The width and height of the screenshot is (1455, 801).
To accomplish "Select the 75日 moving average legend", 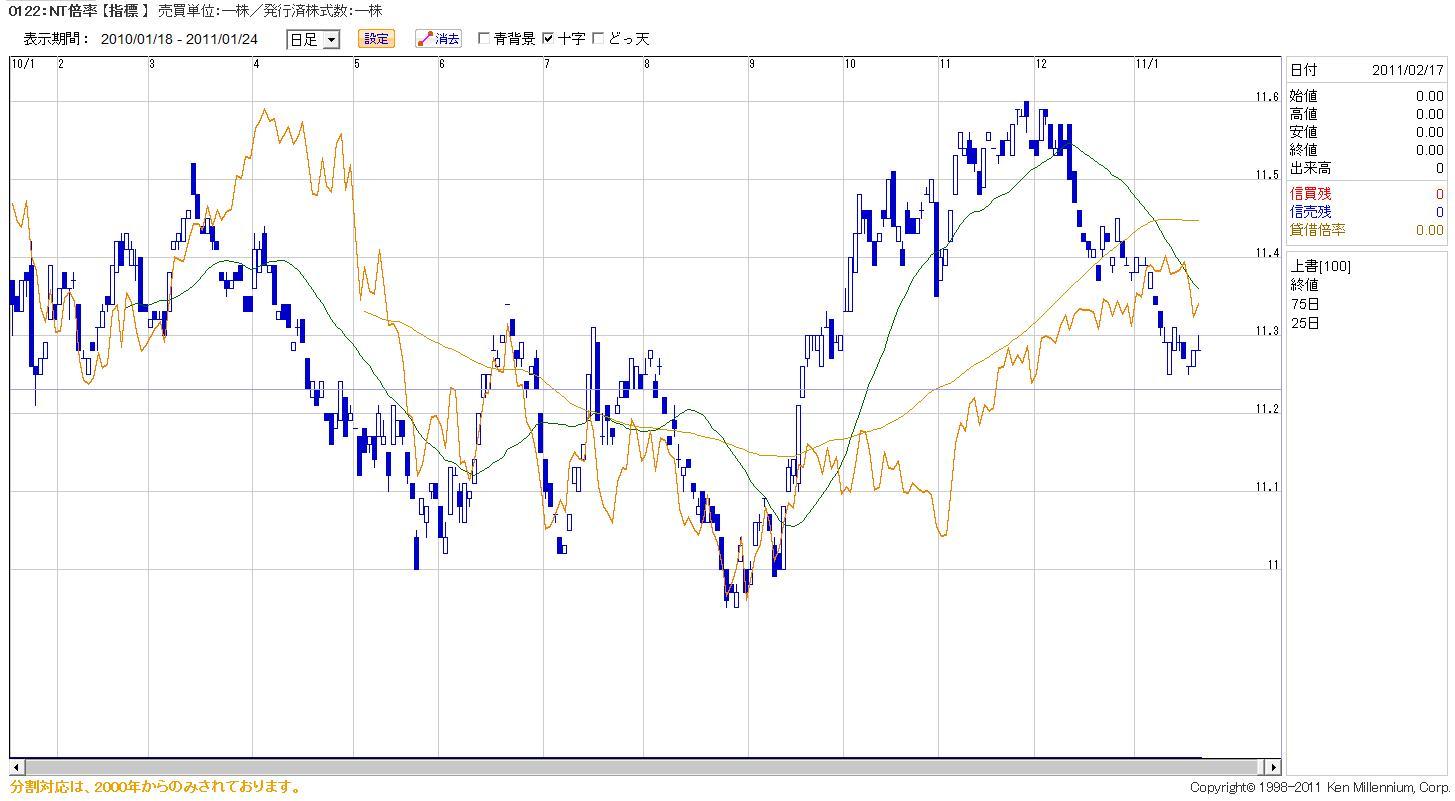I will click(x=1305, y=304).
